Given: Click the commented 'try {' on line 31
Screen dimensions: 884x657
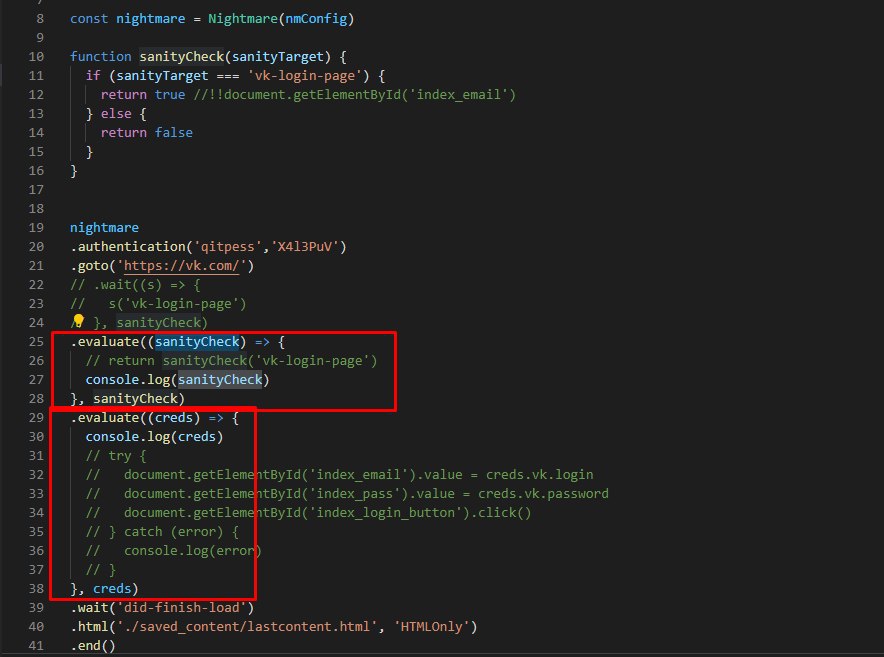Looking at the screenshot, I should click(127, 456).
